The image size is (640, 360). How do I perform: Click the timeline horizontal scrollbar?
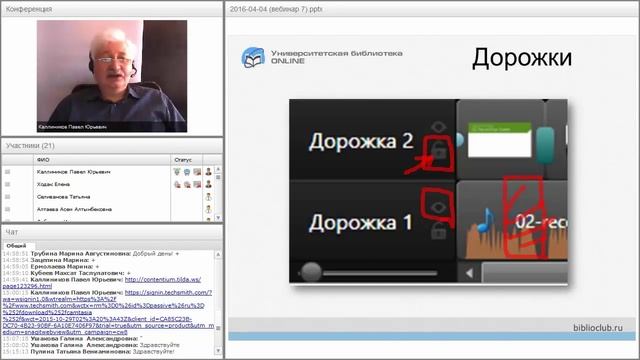pyautogui.click(x=524, y=273)
